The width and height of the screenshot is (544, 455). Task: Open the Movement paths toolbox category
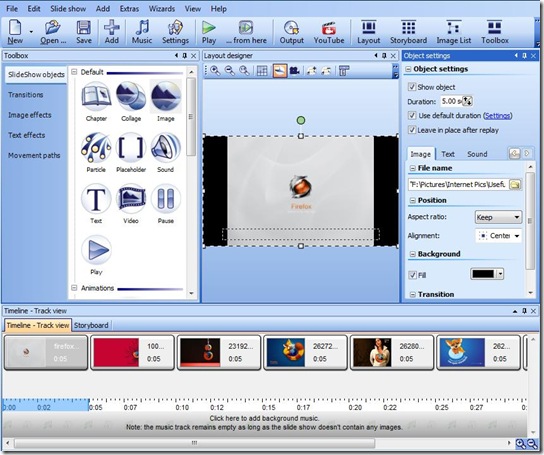pos(34,155)
